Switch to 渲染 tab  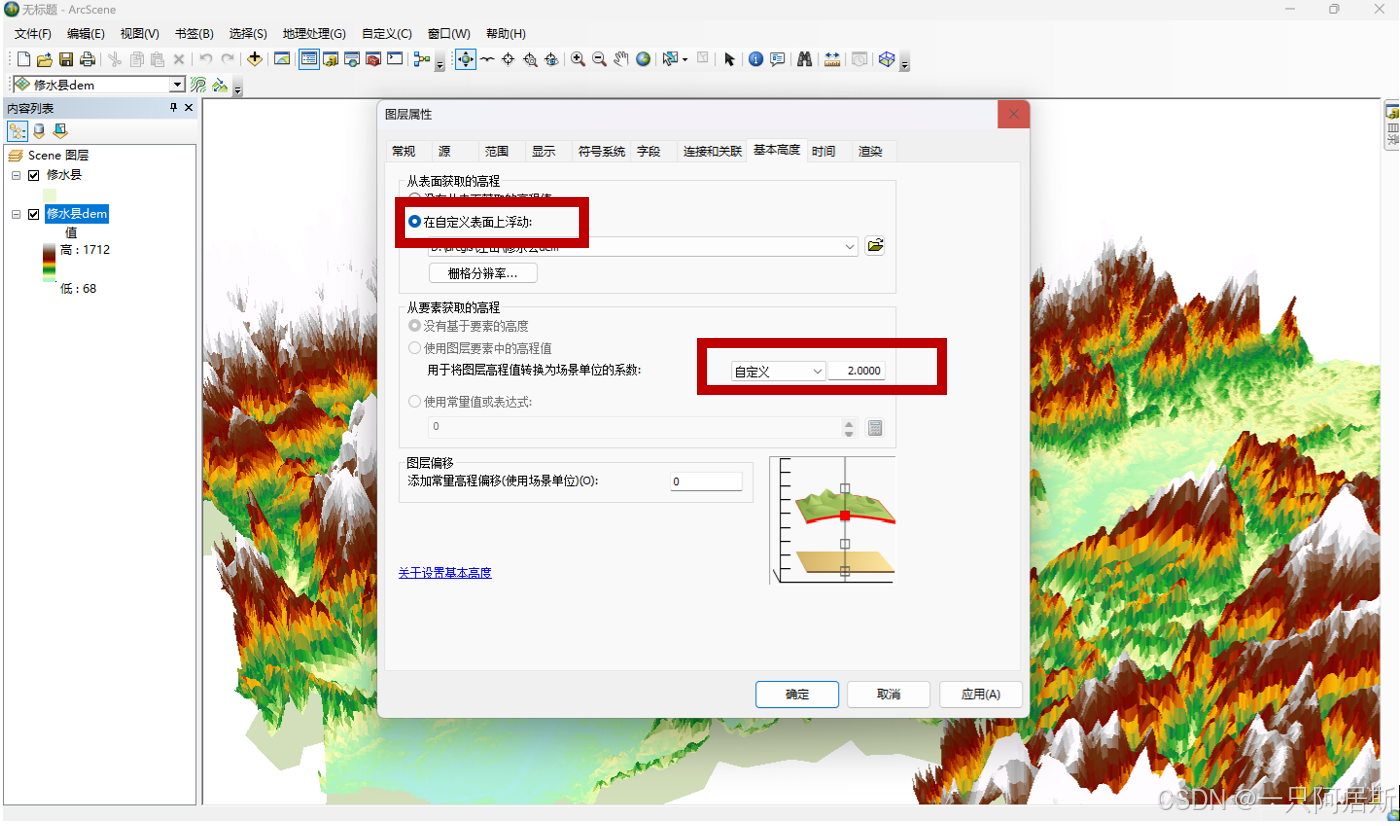870,151
